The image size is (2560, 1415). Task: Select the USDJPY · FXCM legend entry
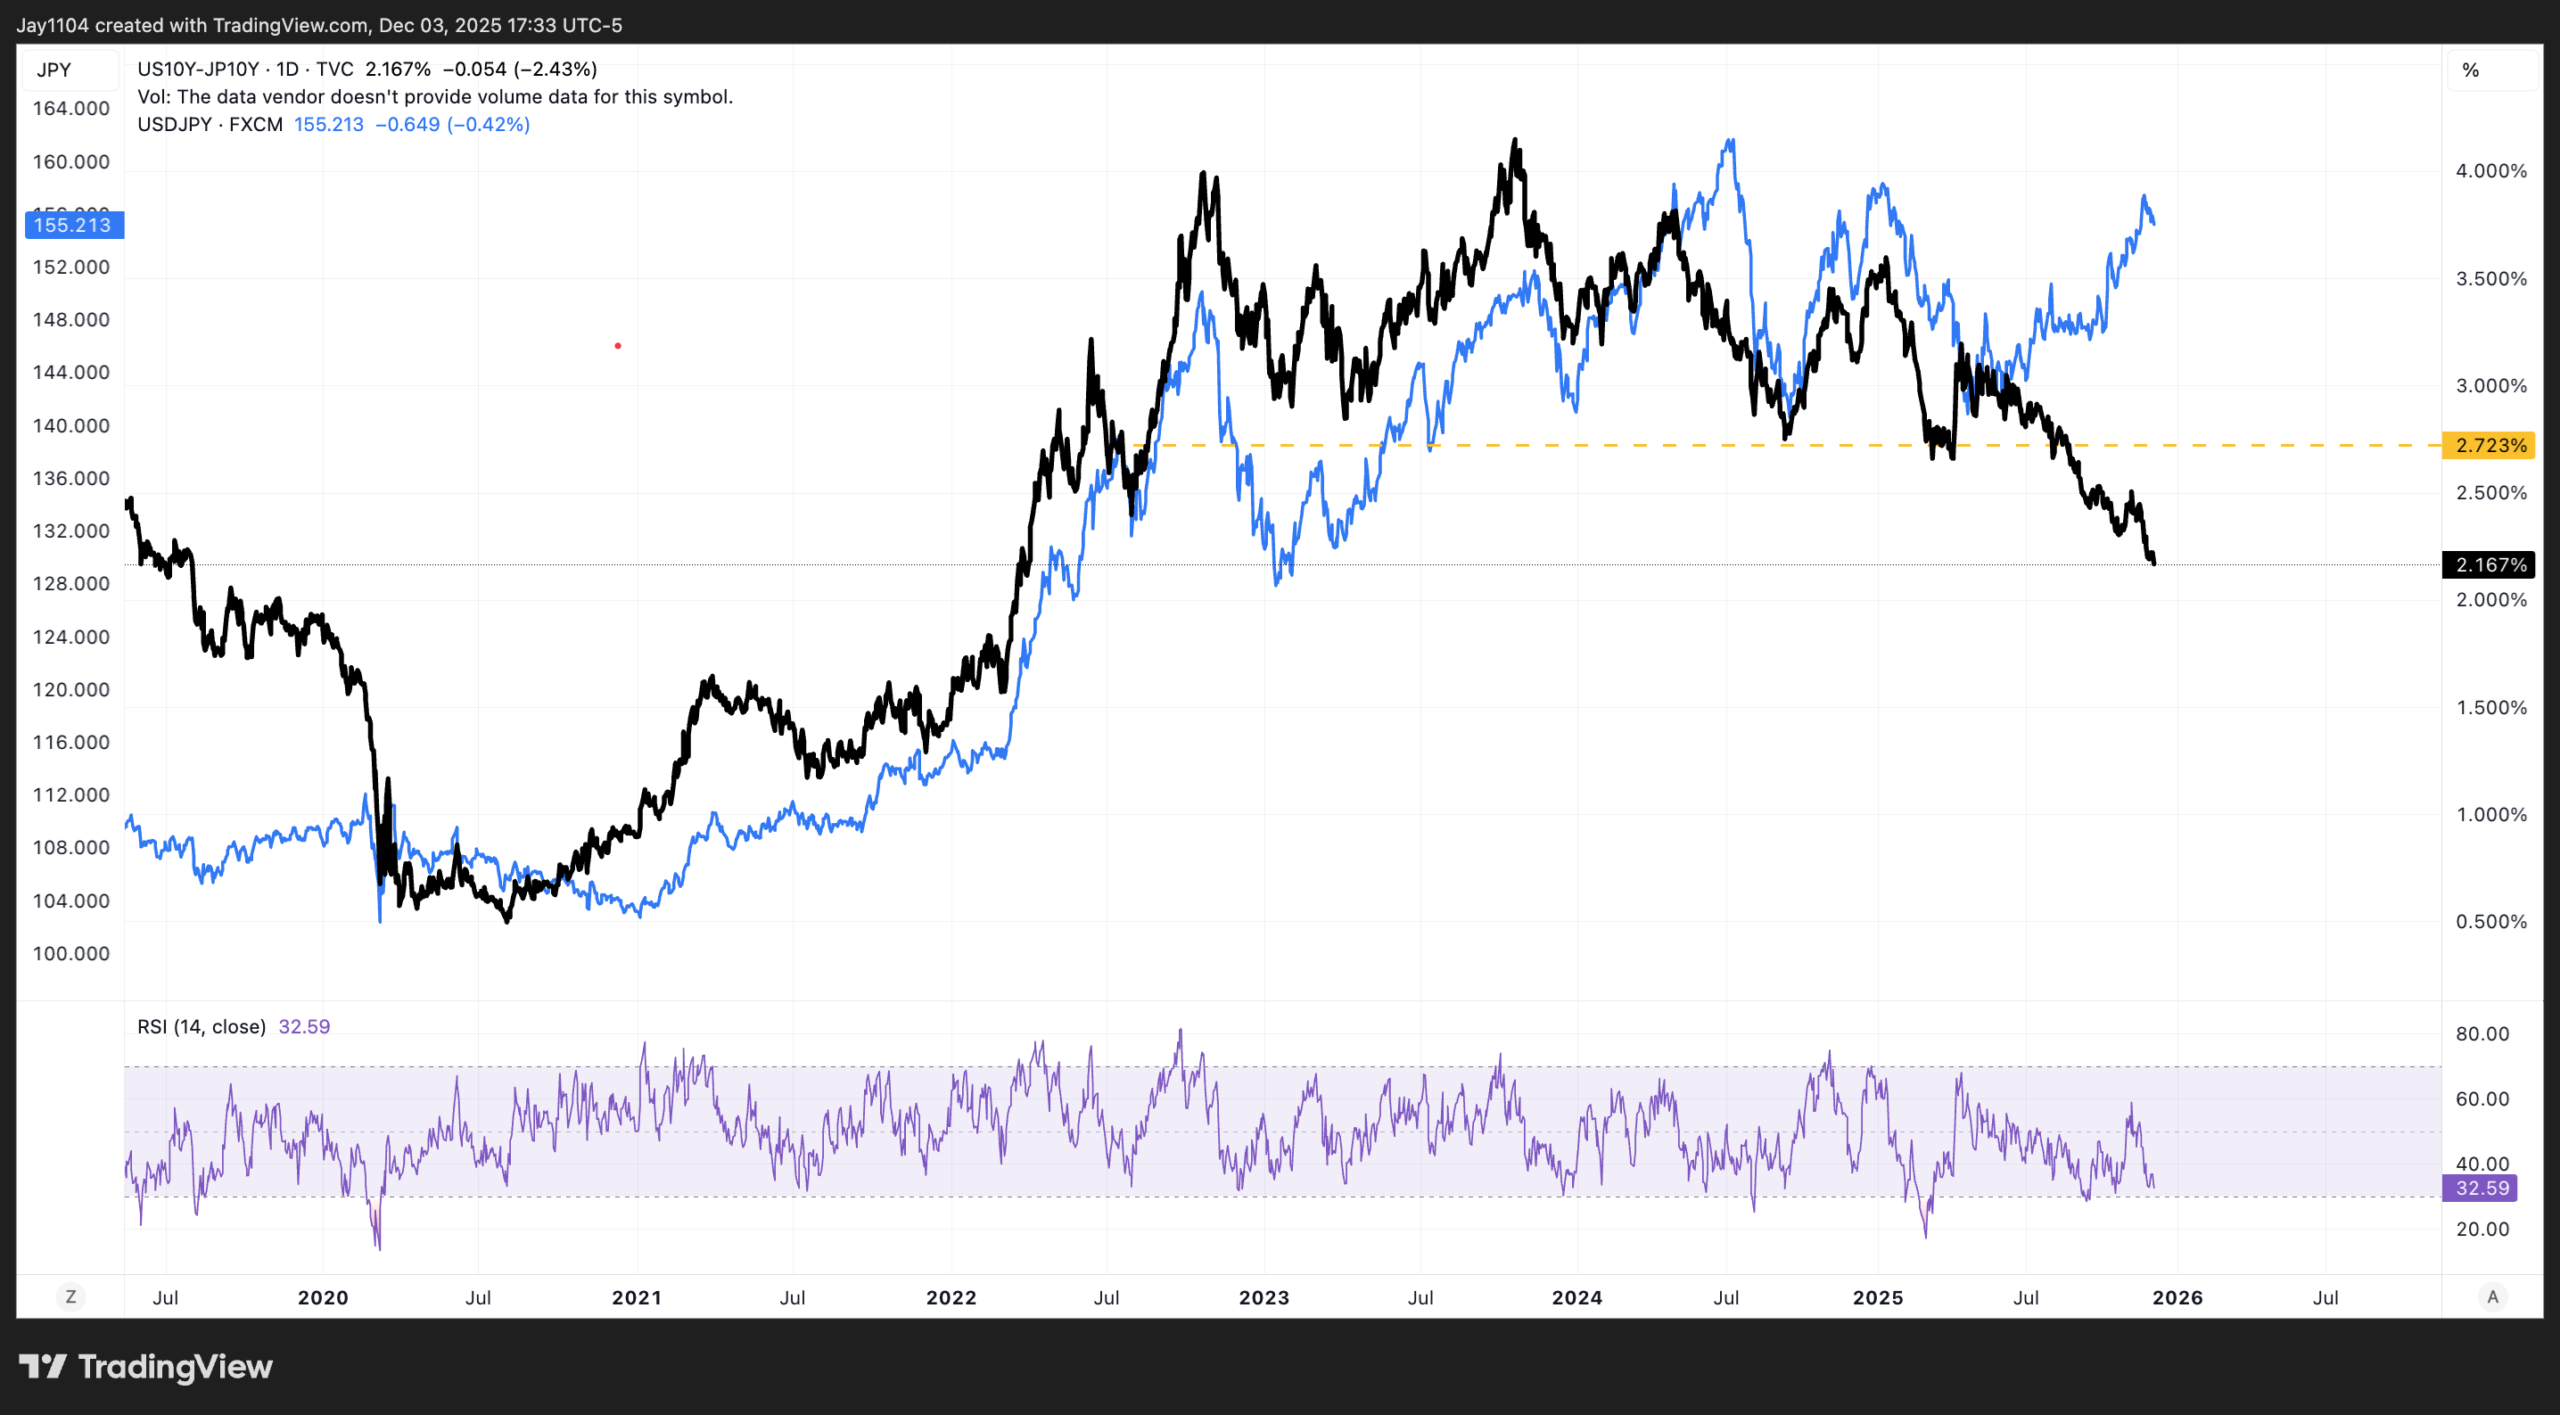210,124
